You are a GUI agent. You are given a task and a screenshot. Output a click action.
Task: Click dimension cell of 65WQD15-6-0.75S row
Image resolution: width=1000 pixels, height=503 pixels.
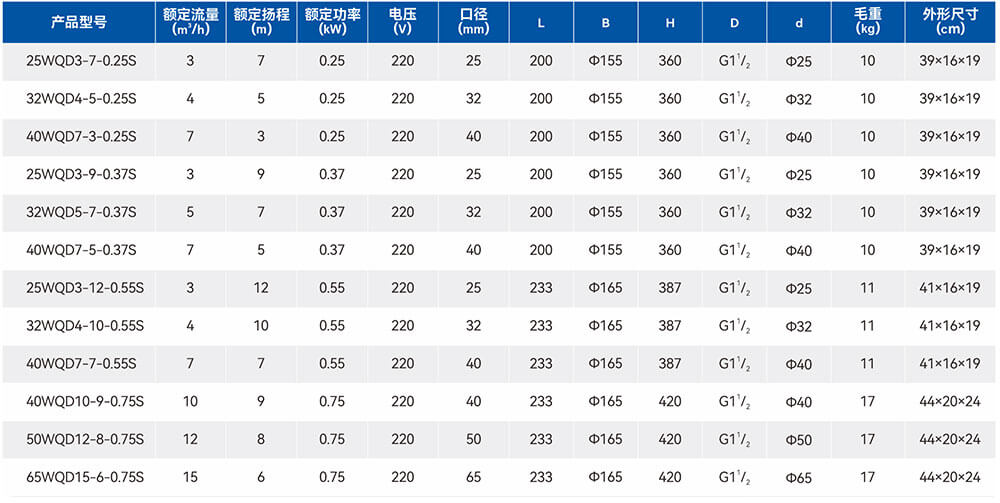point(950,478)
